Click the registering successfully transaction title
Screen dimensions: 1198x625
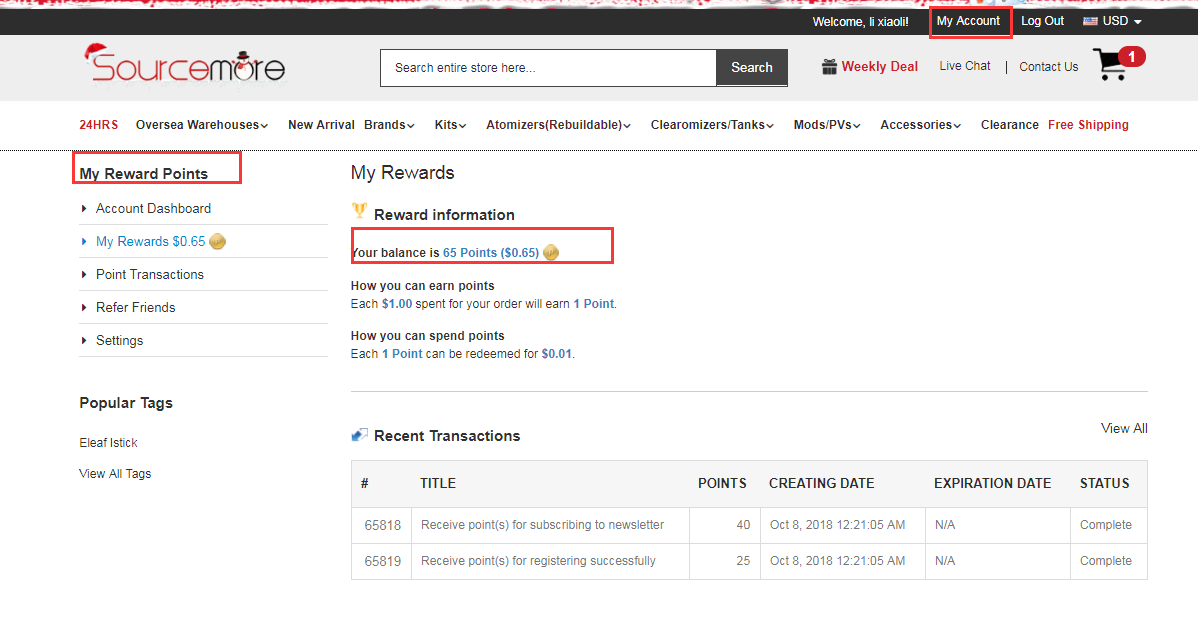(x=538, y=561)
